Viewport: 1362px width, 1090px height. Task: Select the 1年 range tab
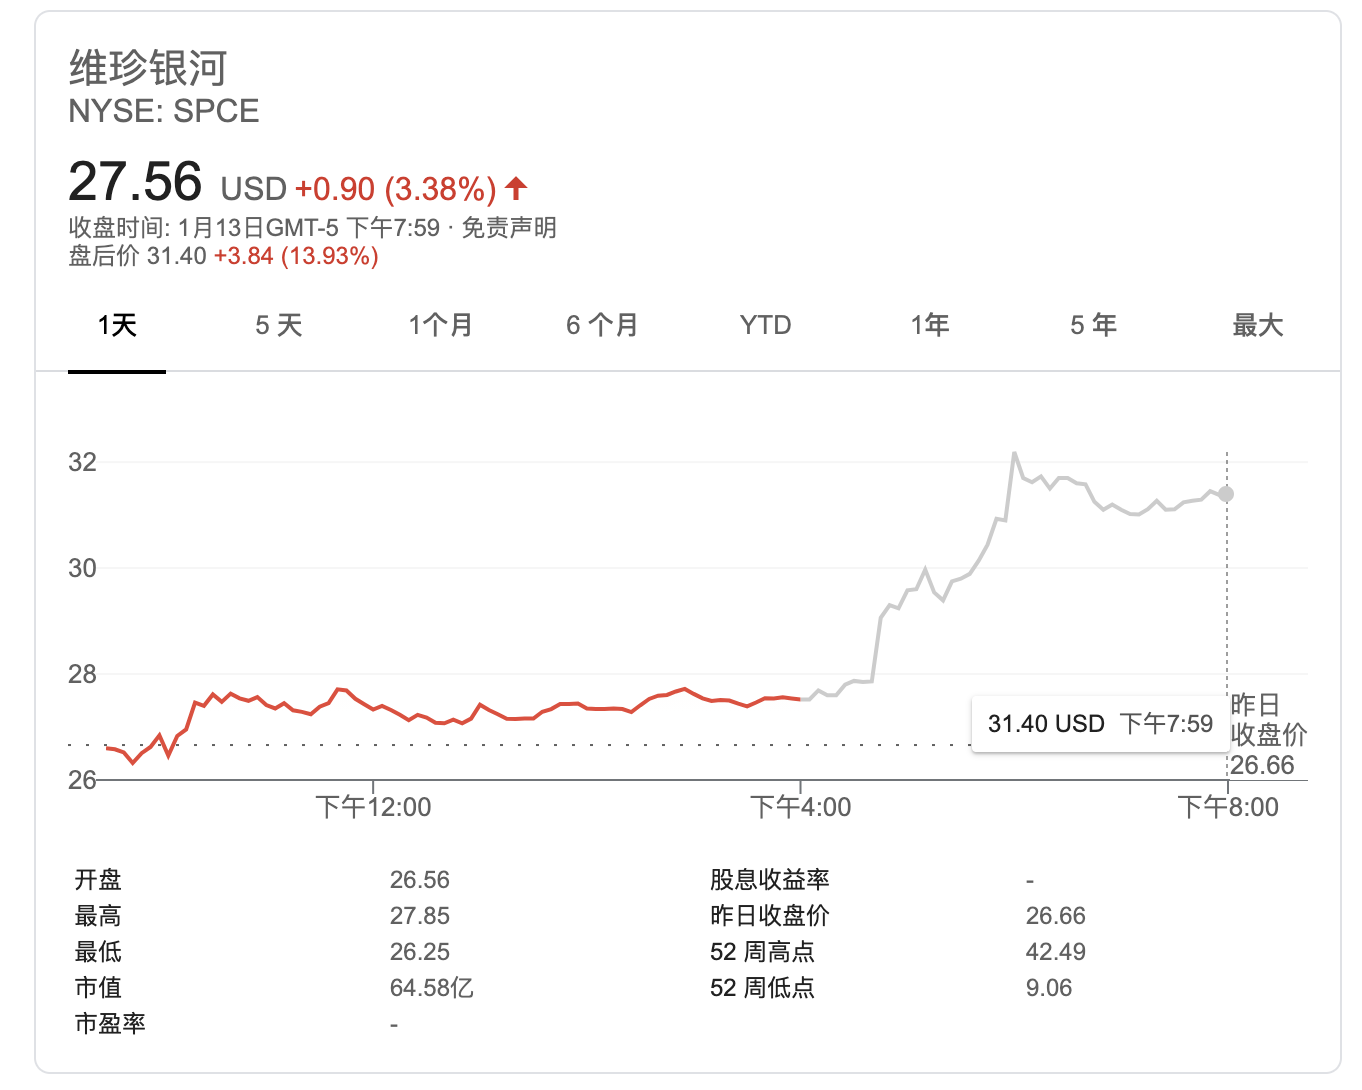(930, 325)
